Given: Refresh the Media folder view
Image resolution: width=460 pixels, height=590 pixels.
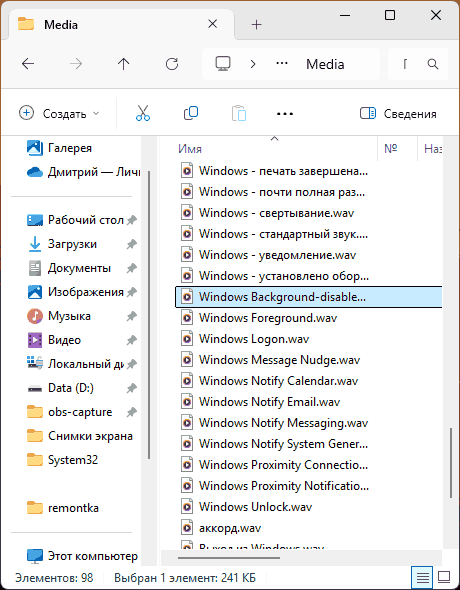Looking at the screenshot, I should (172, 64).
